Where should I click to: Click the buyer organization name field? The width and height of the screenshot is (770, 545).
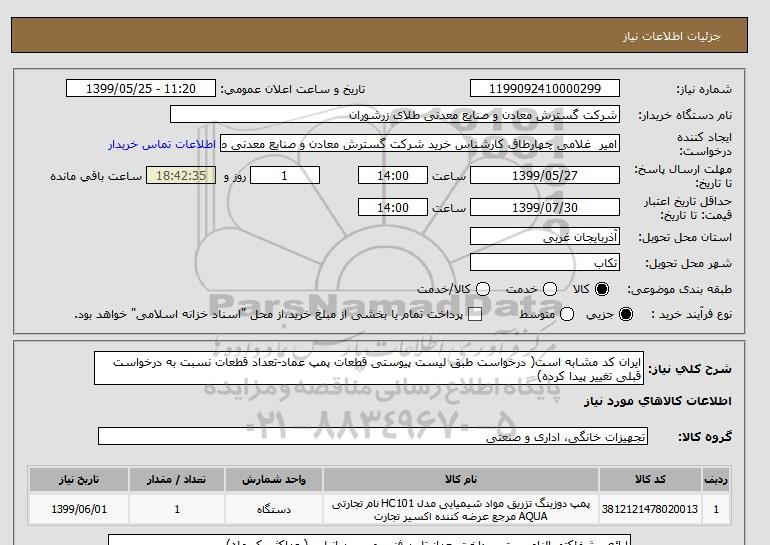[x=395, y=114]
